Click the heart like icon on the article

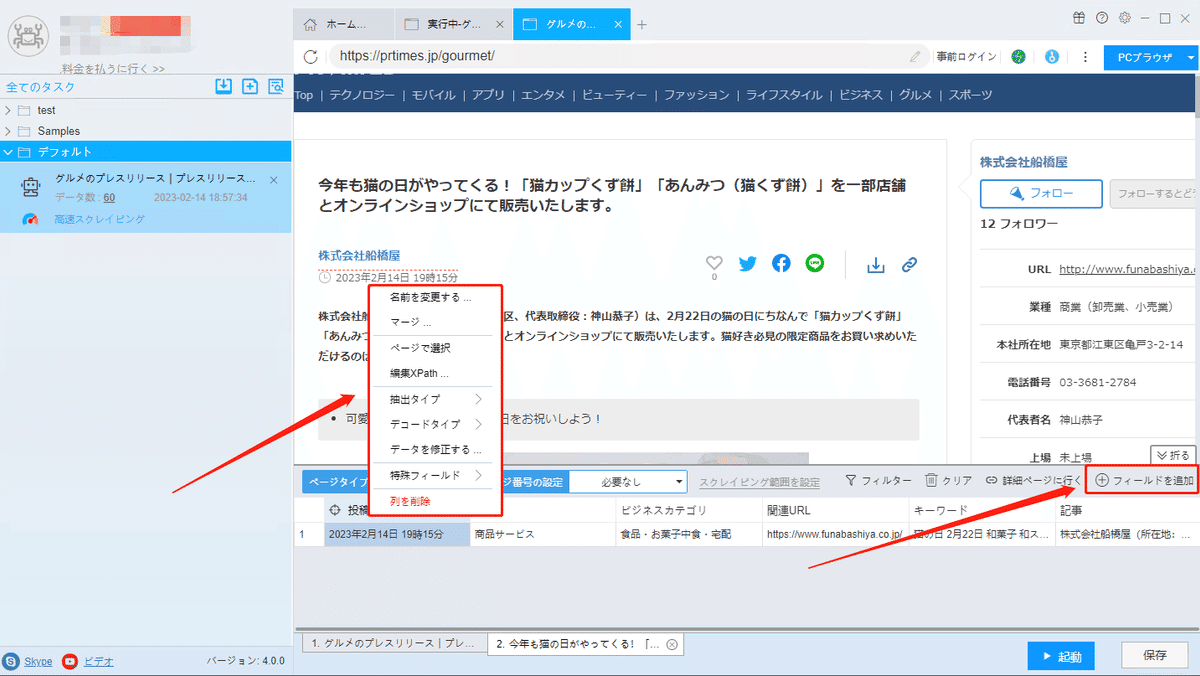coord(714,264)
